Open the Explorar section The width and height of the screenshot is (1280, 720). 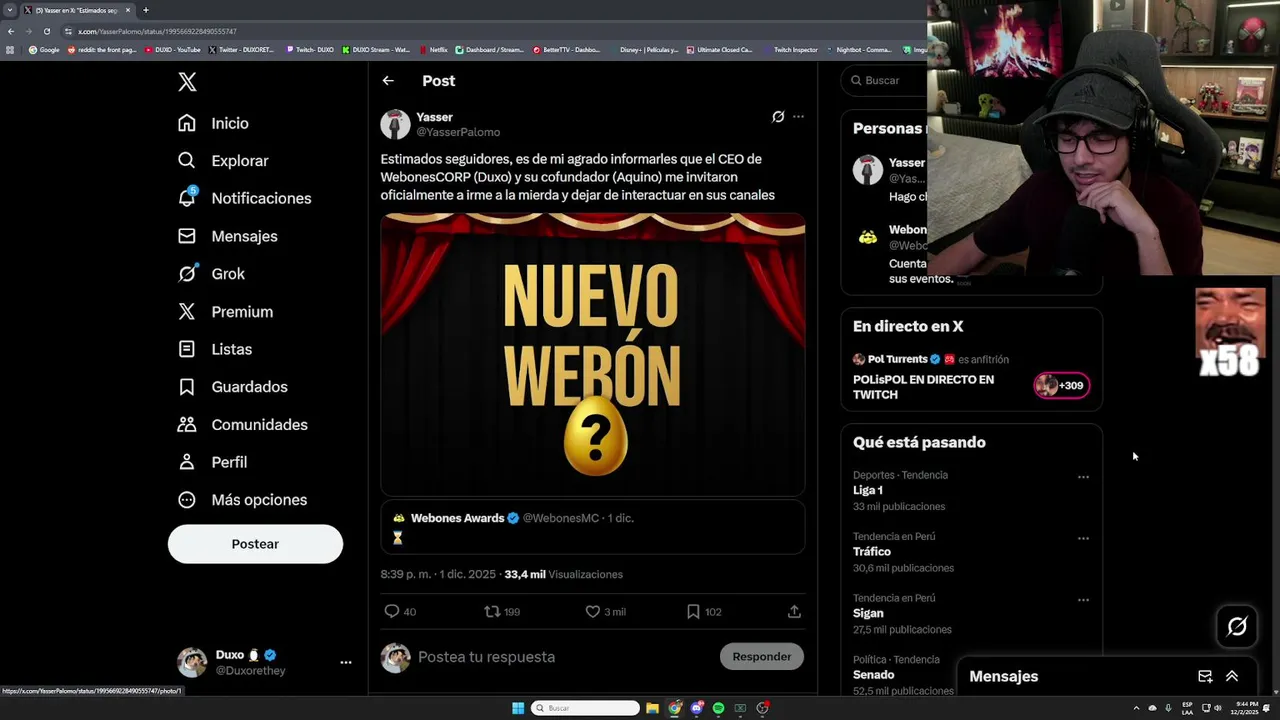pyautogui.click(x=222, y=160)
